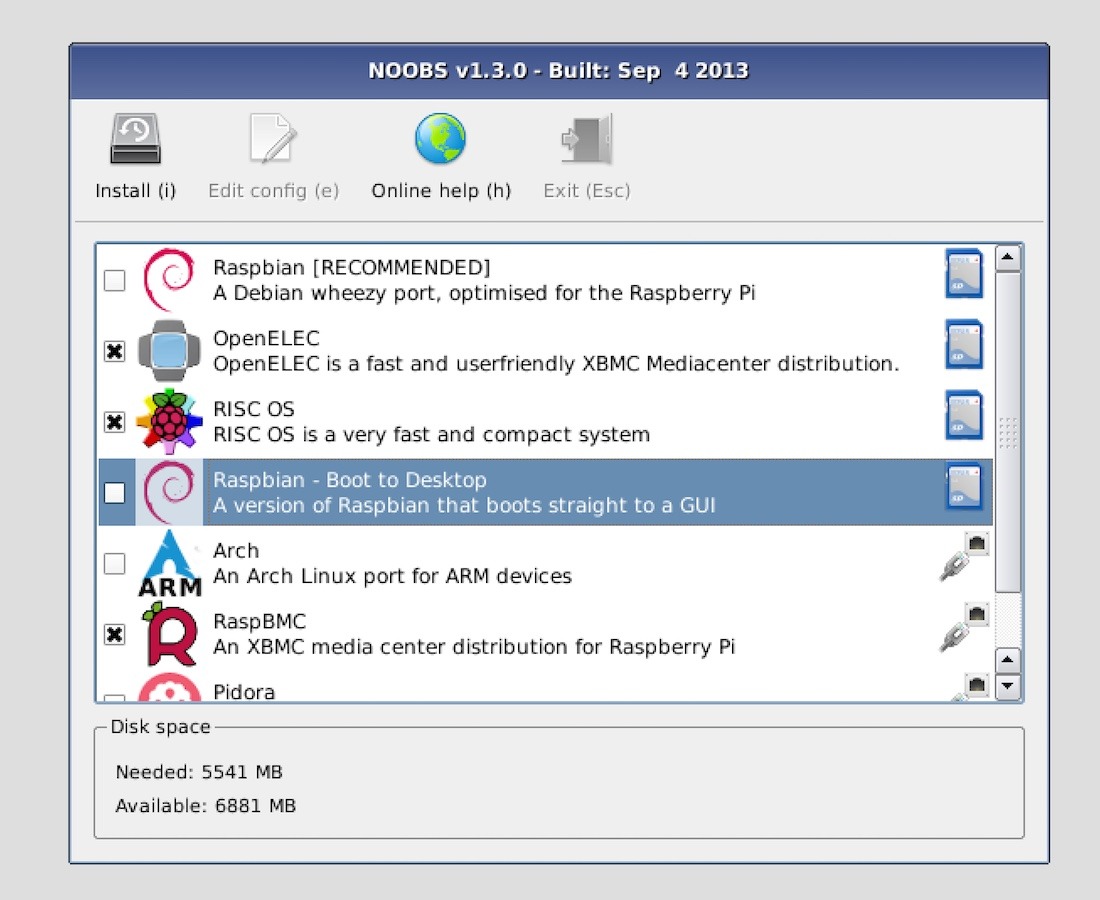The image size is (1100, 900).
Task: Select the 'OpenELEC' title text
Action: [x=267, y=338]
